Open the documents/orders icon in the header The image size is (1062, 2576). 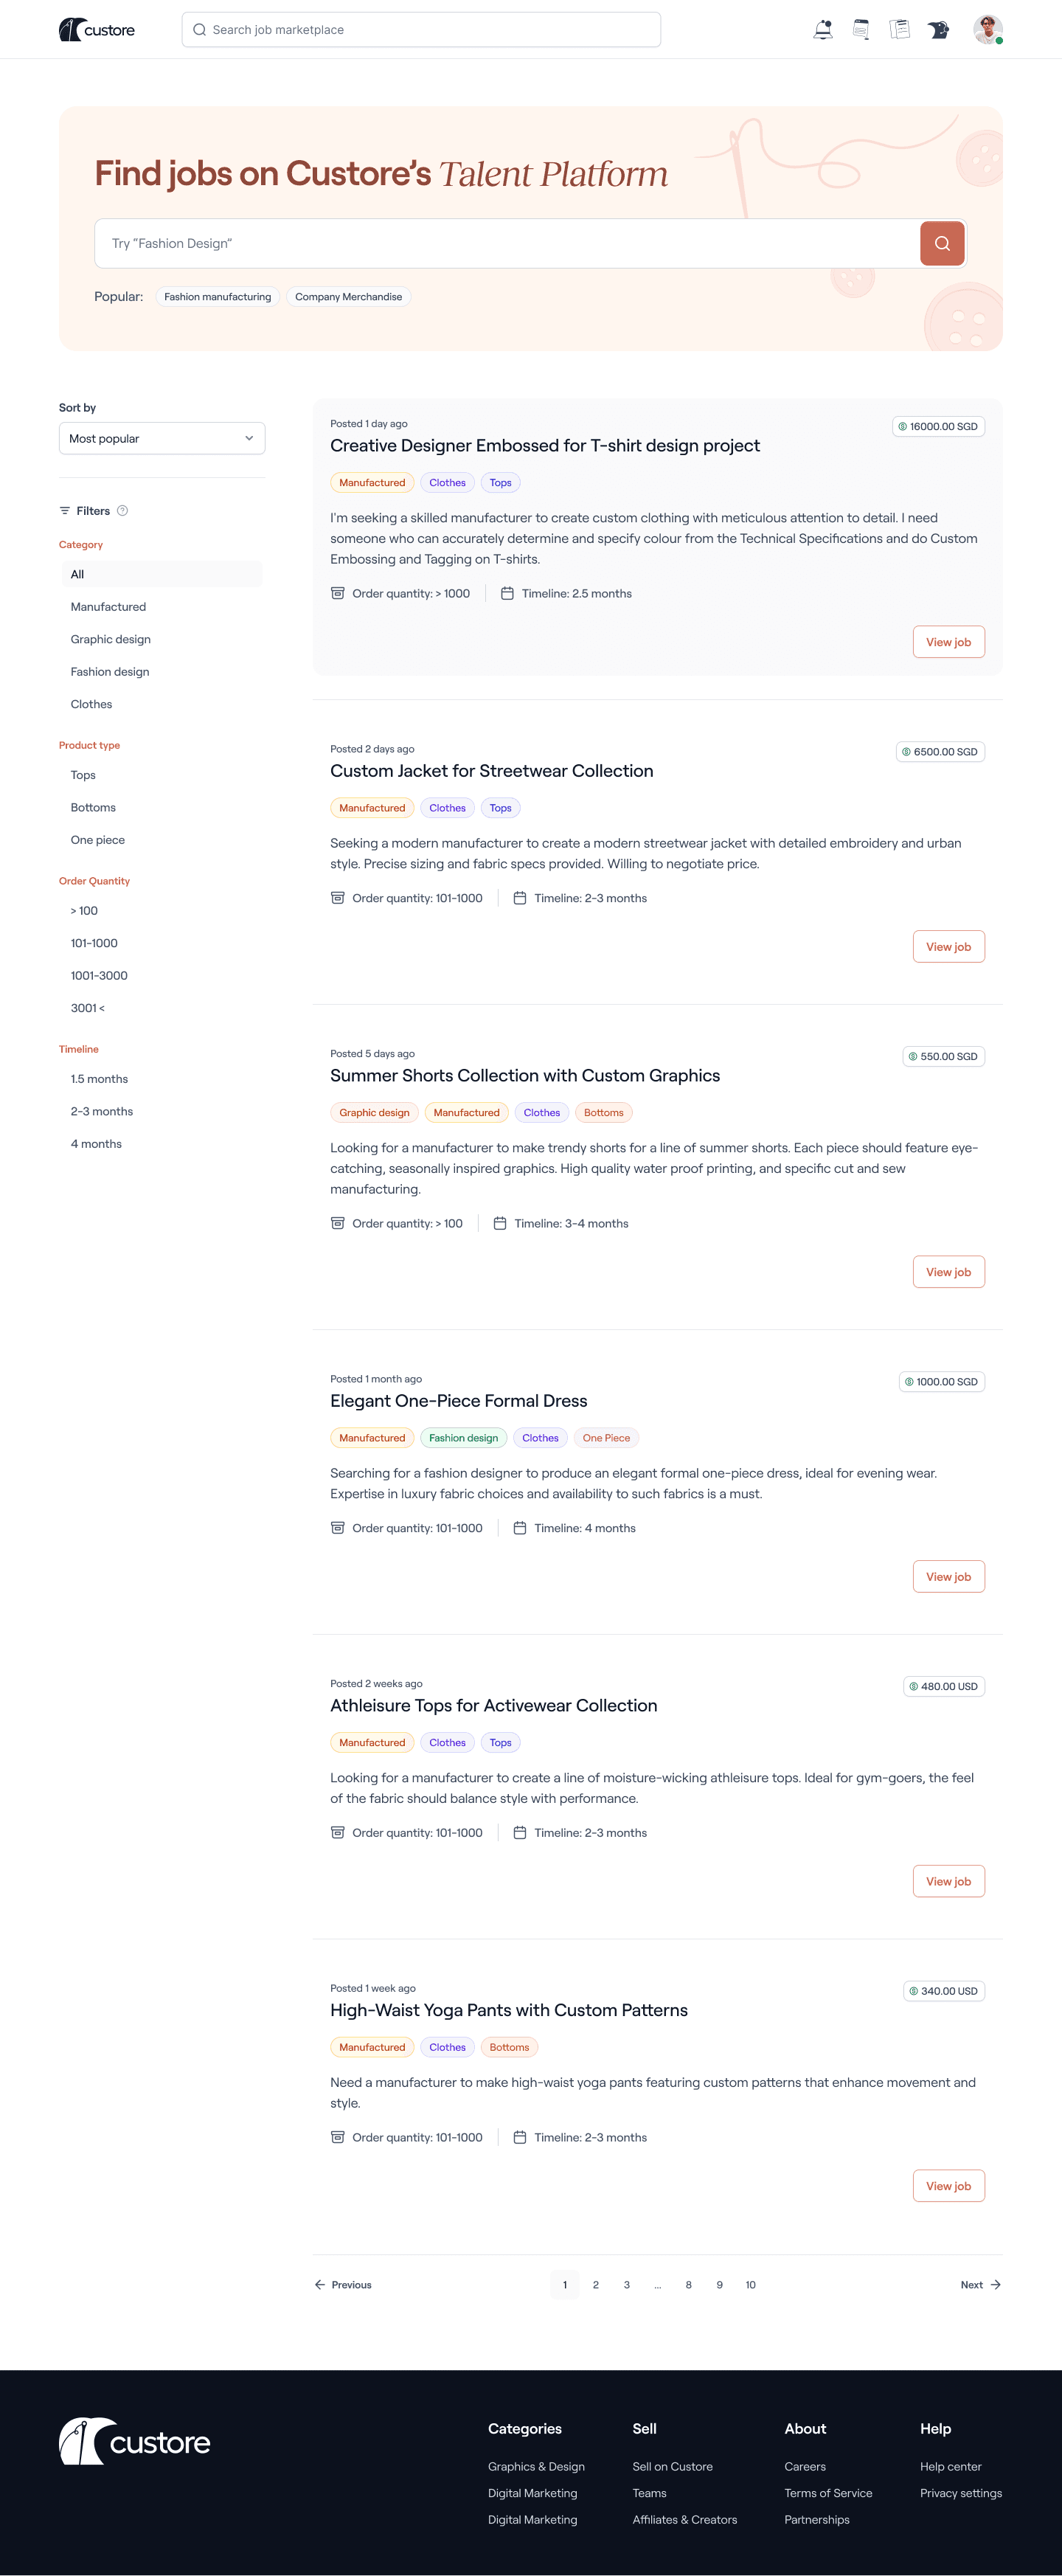coord(899,29)
